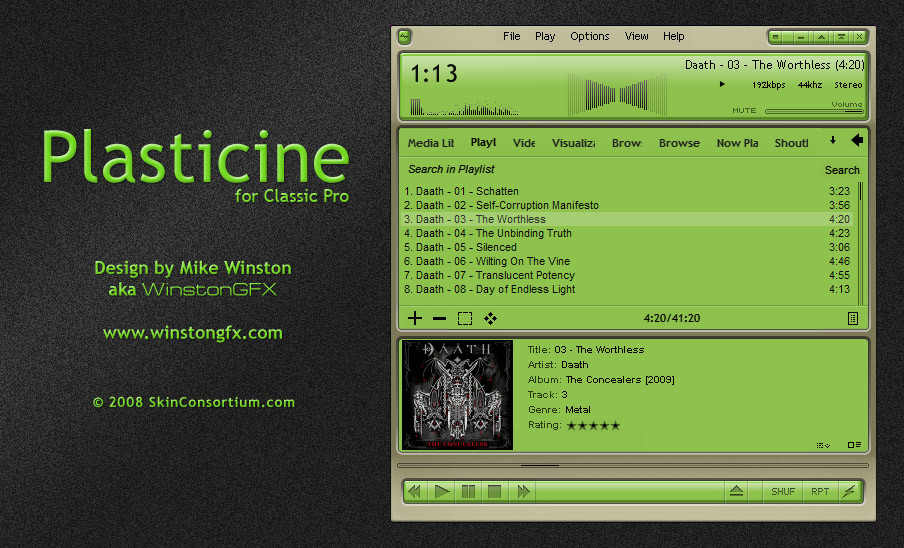The image size is (904, 548).
Task: Select '8. Daath - 08 - Day of Endless Light'
Action: 627,289
